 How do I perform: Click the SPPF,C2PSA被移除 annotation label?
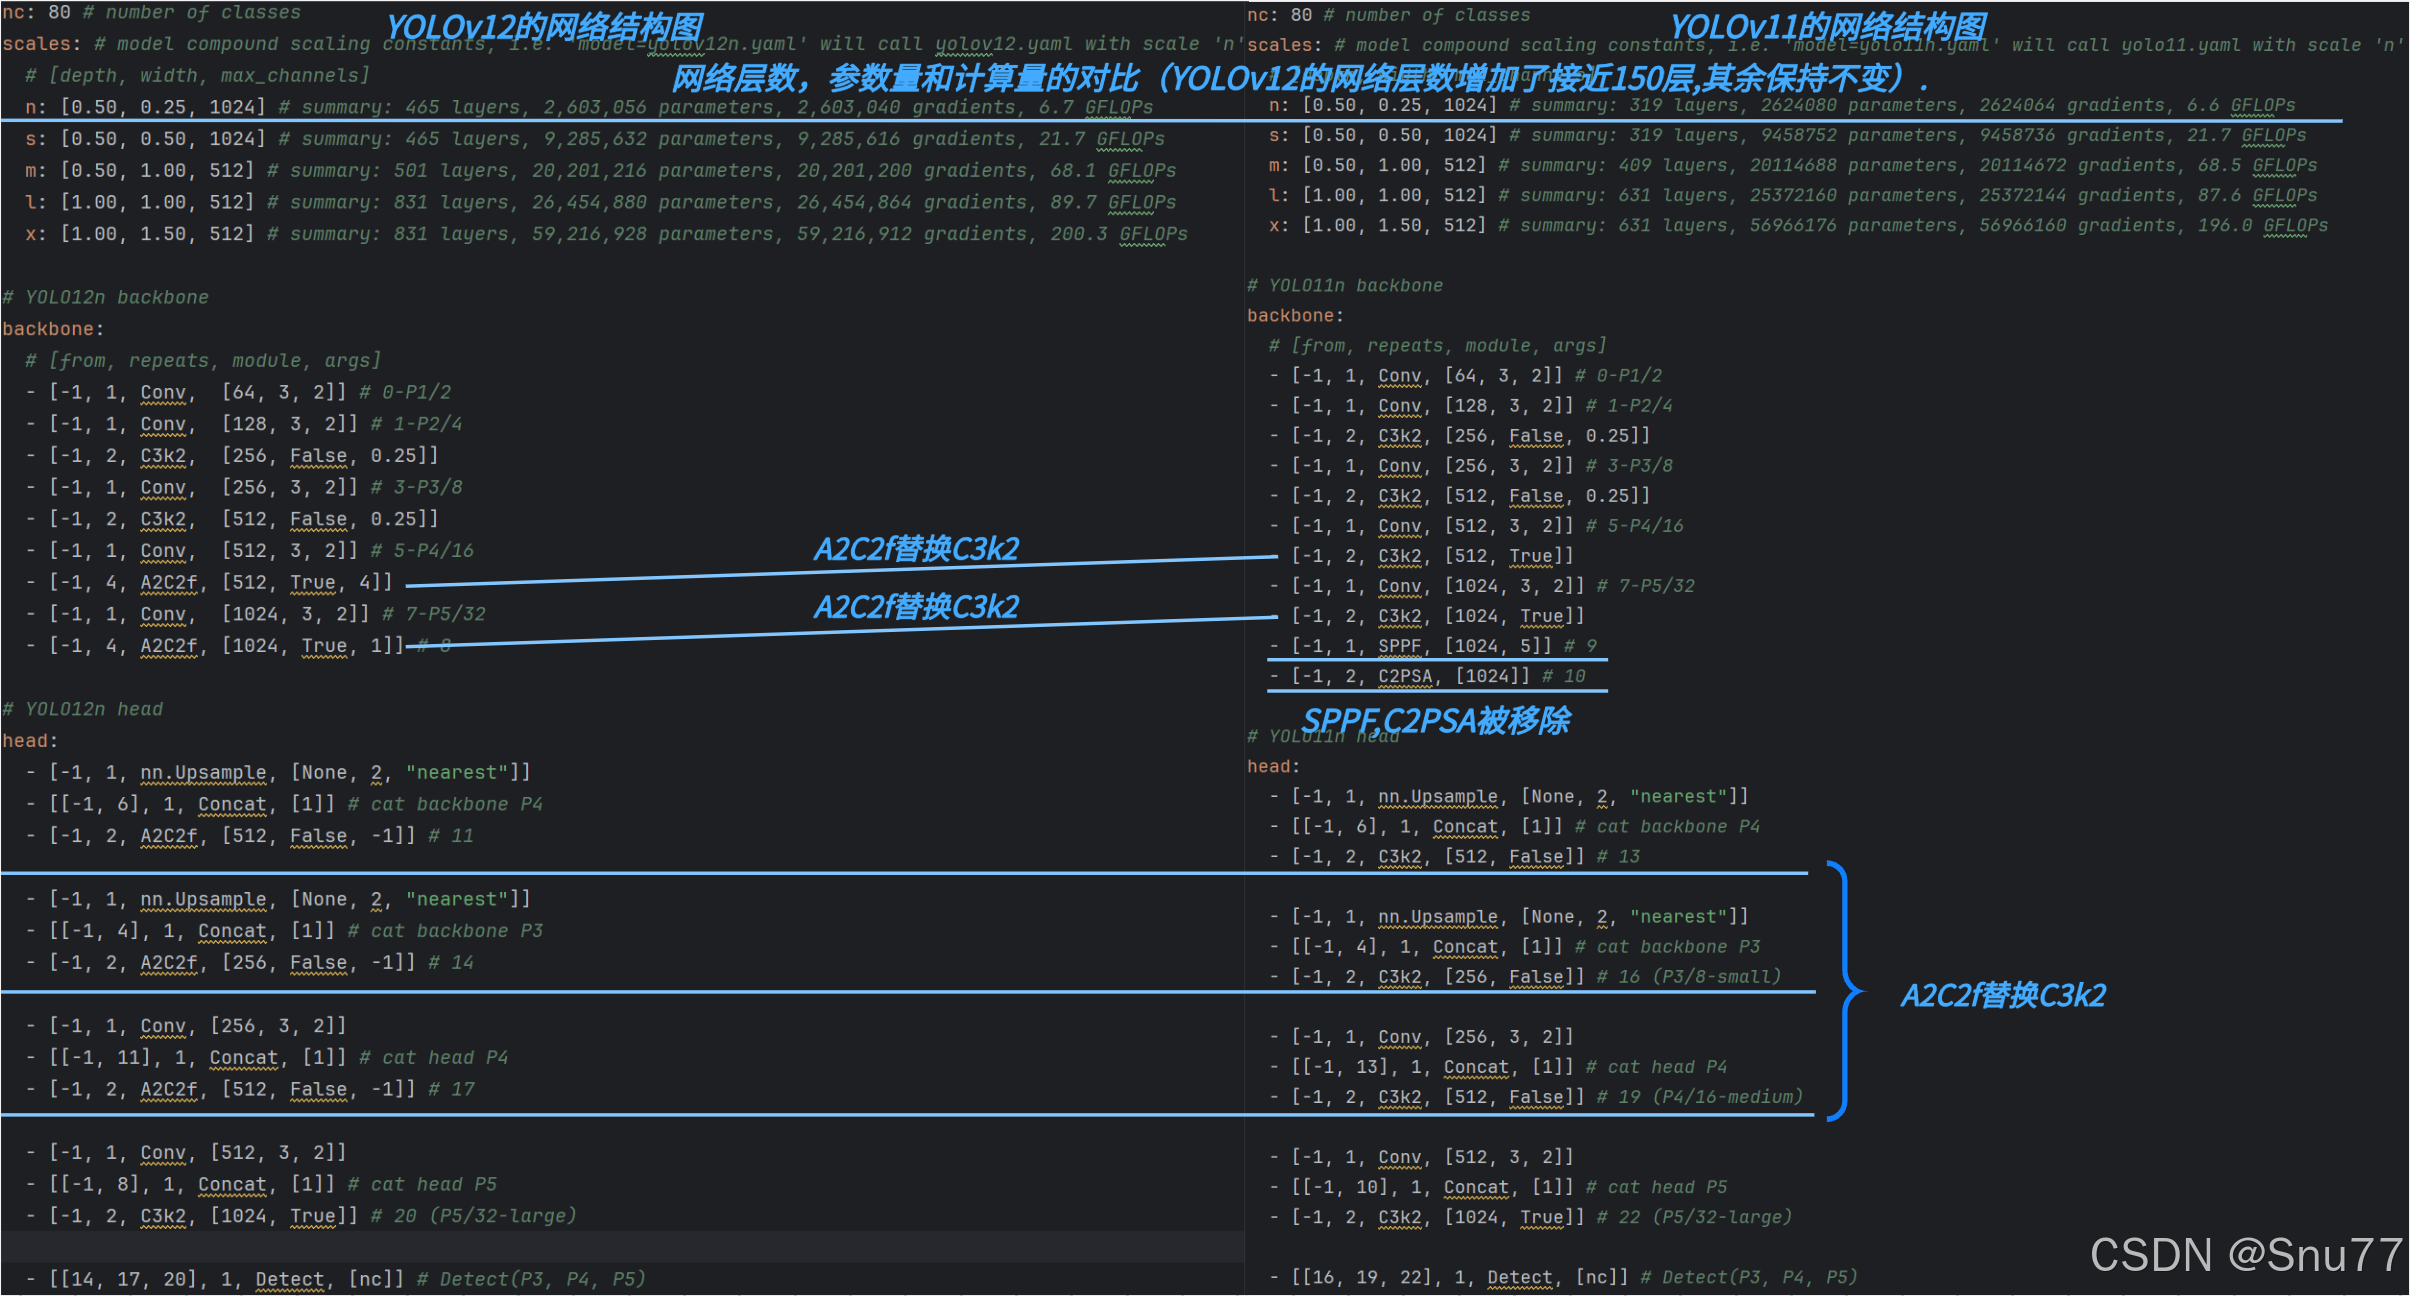coord(1436,720)
